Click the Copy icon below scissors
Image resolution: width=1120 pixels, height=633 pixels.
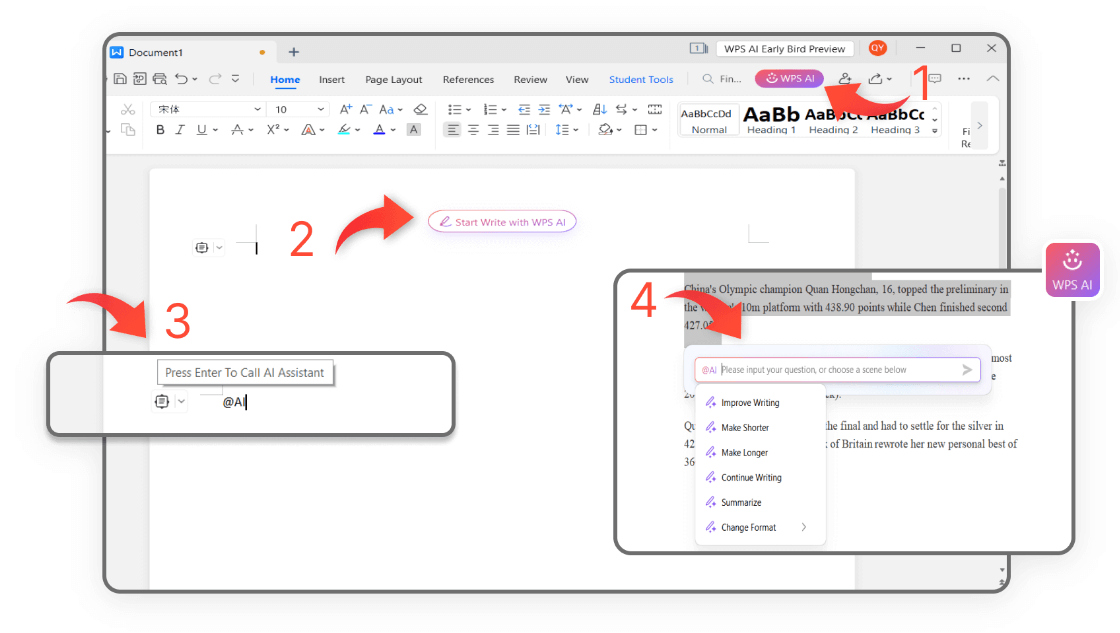128,129
